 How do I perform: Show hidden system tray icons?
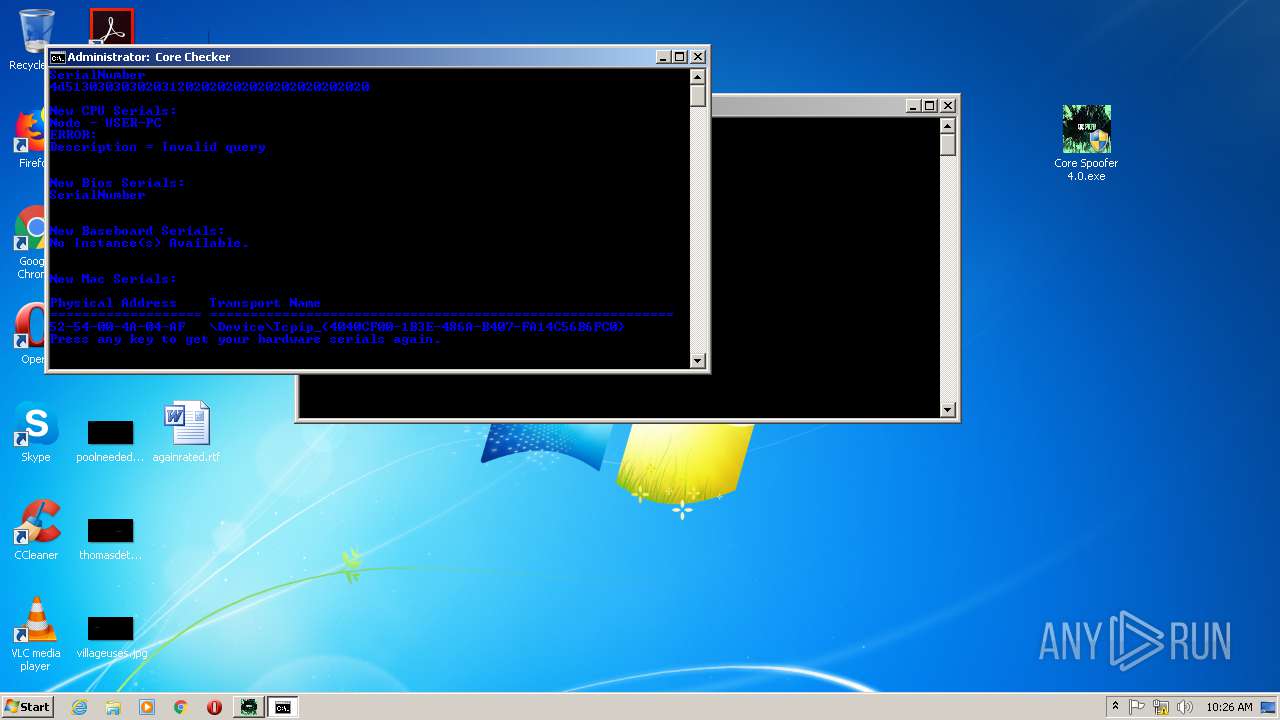pos(1115,707)
